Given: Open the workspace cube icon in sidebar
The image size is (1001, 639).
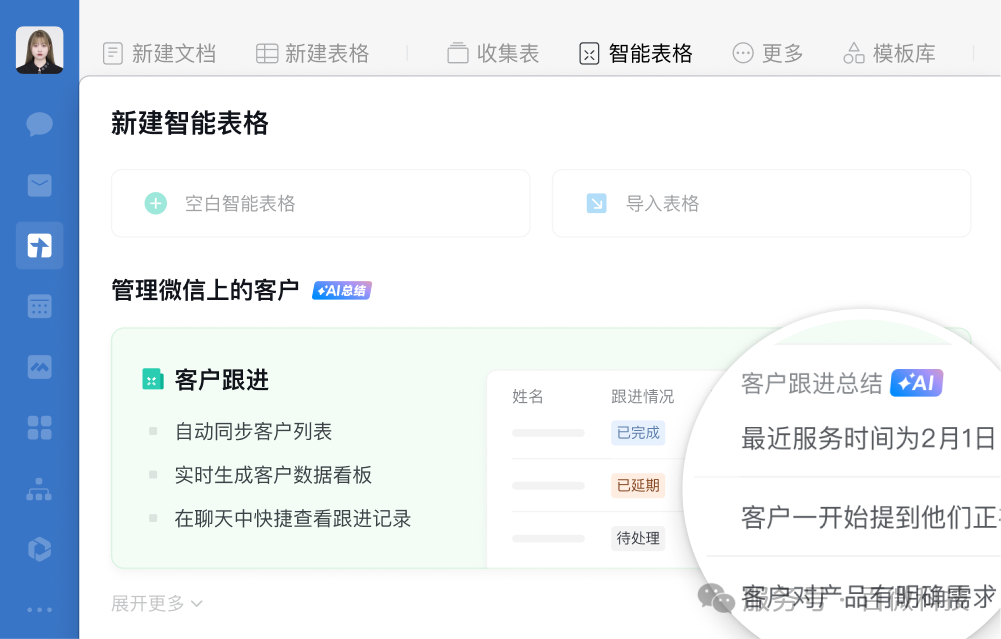Looking at the screenshot, I should click(x=38, y=550).
